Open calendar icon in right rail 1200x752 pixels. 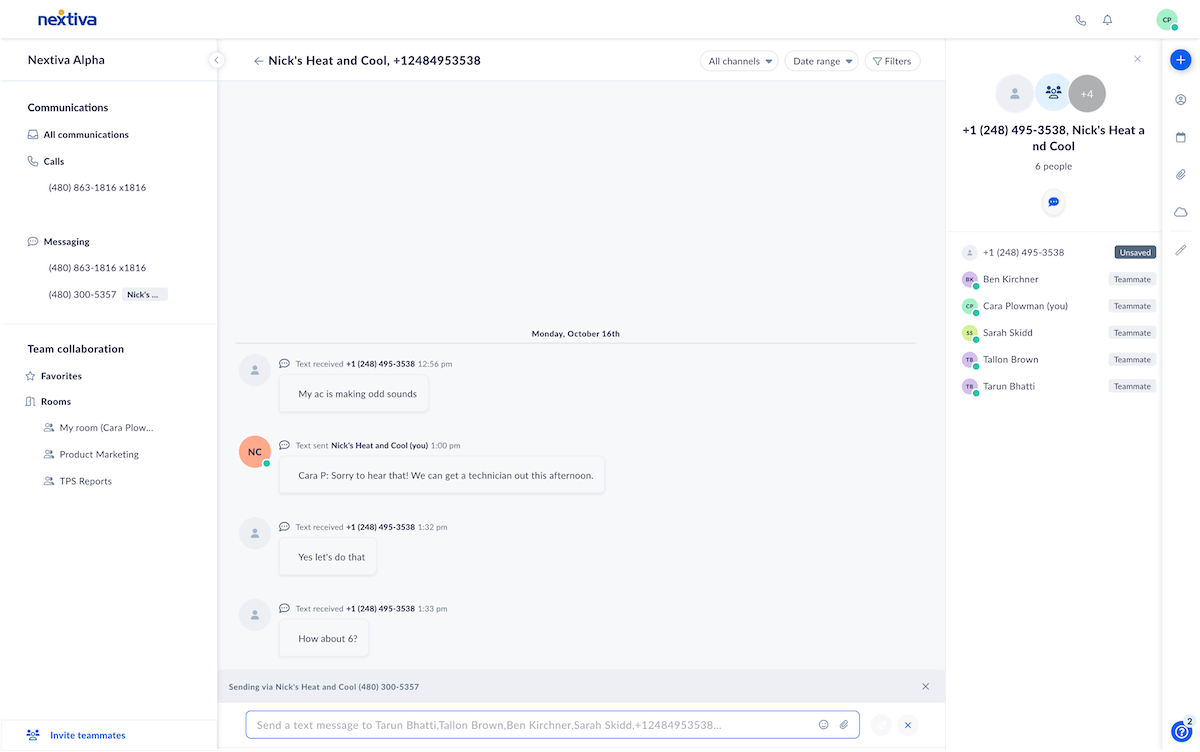tap(1181, 137)
